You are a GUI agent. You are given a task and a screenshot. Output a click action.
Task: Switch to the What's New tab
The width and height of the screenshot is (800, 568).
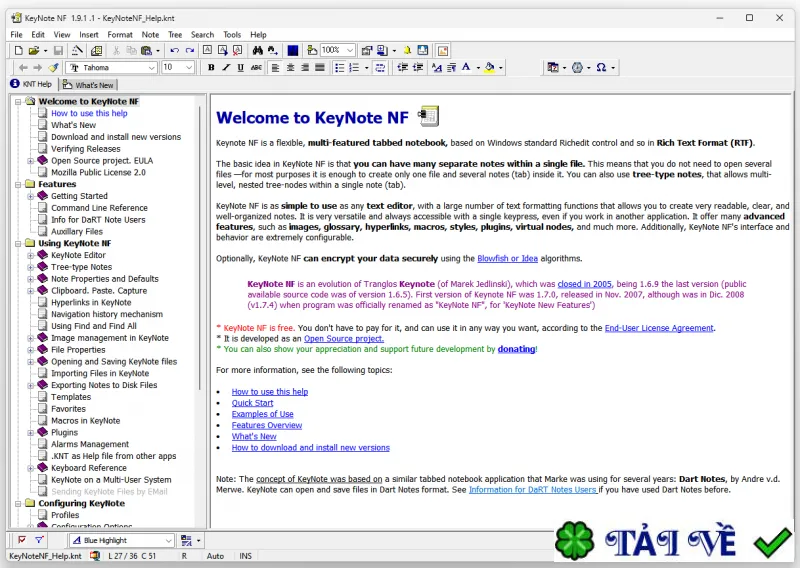pos(89,85)
